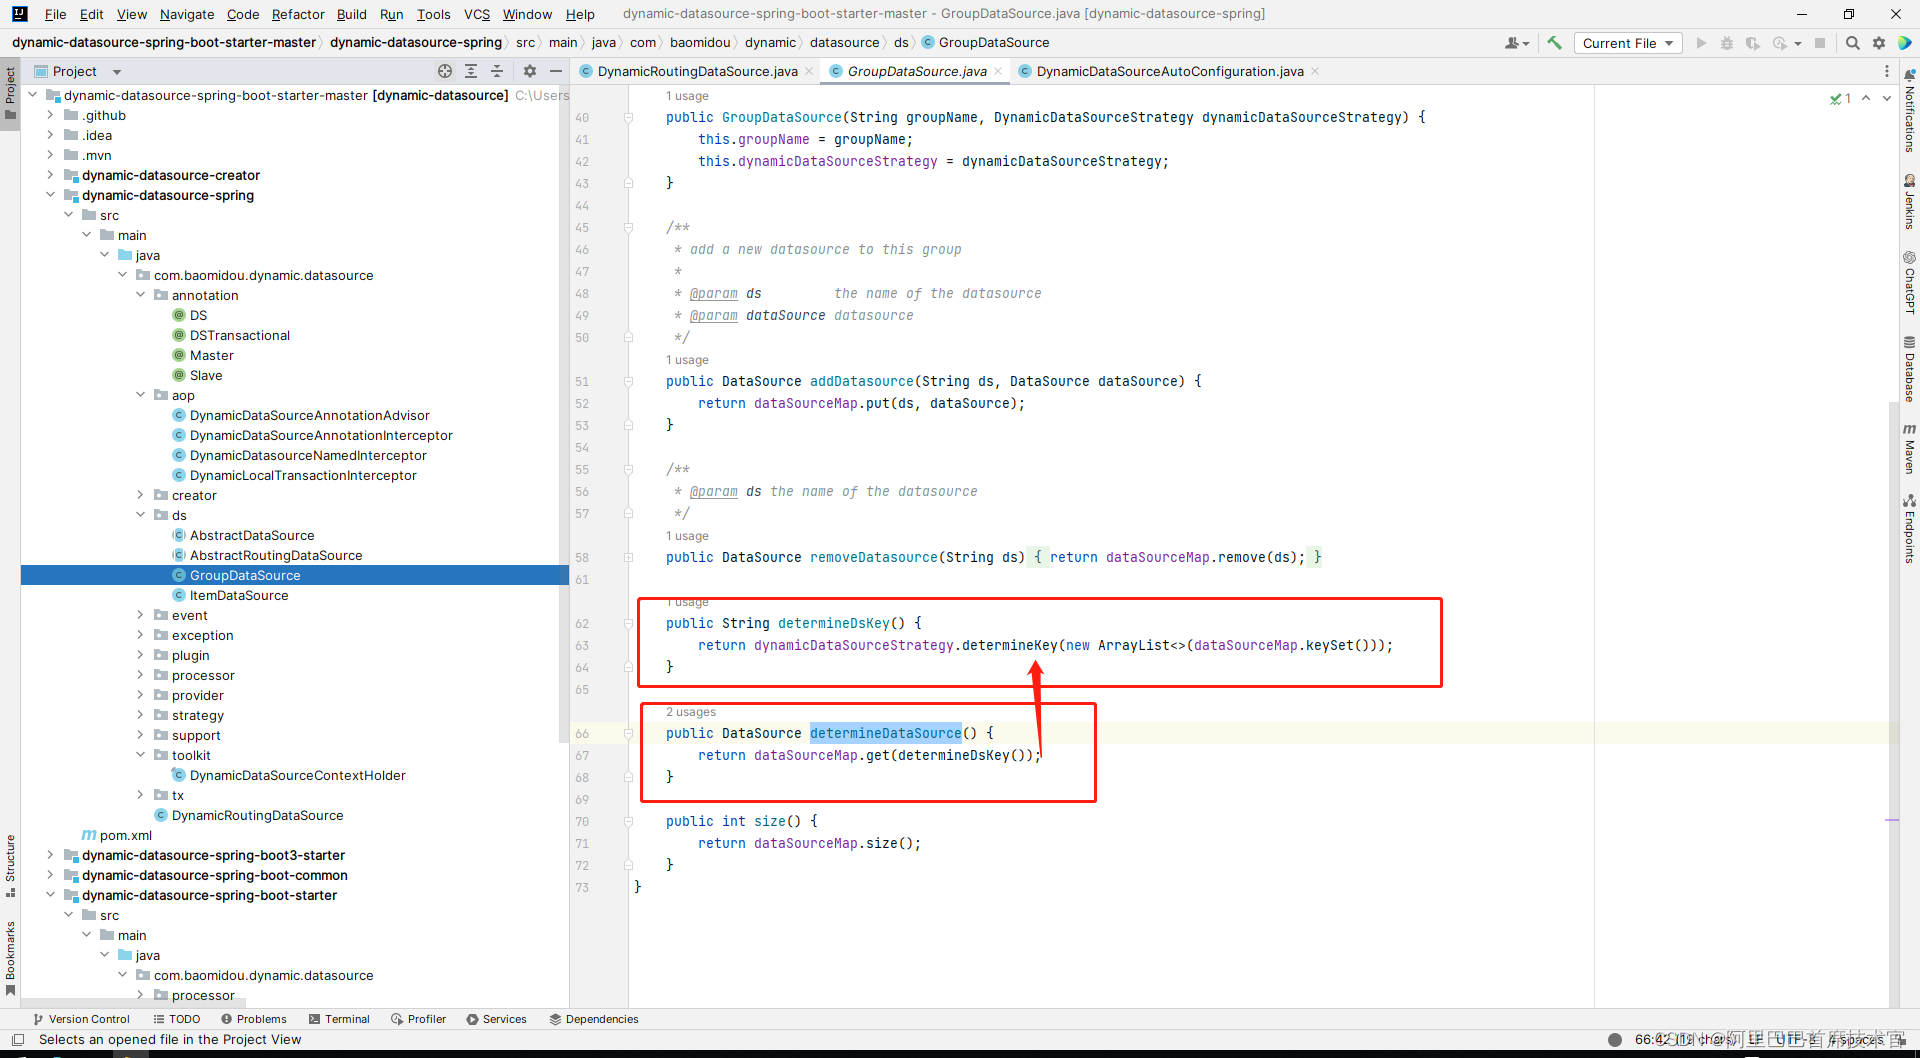
Task: Click editor tabs more-options kebab icon
Action: 1887,71
